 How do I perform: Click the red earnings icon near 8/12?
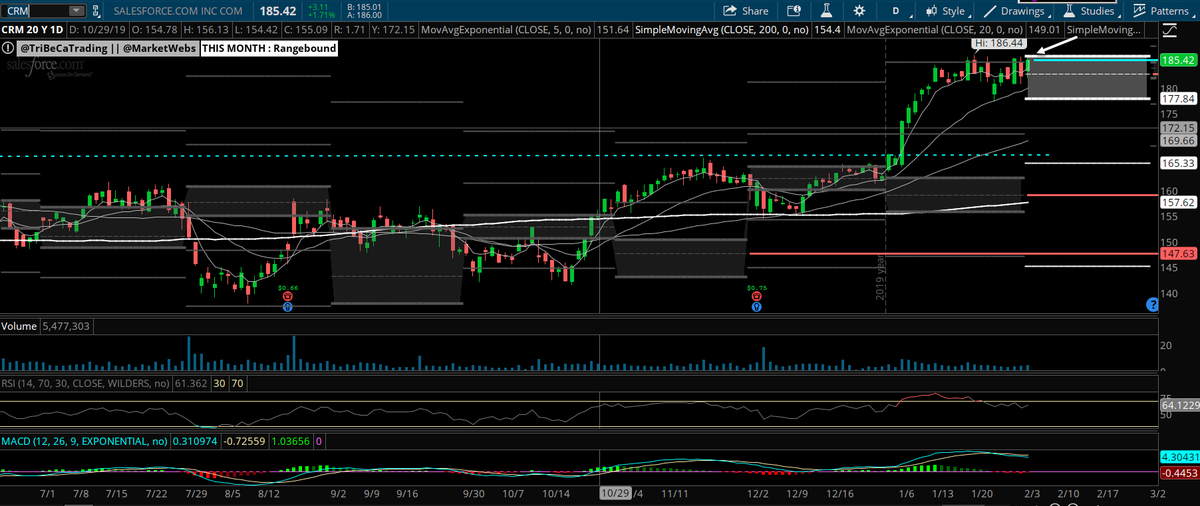click(288, 296)
